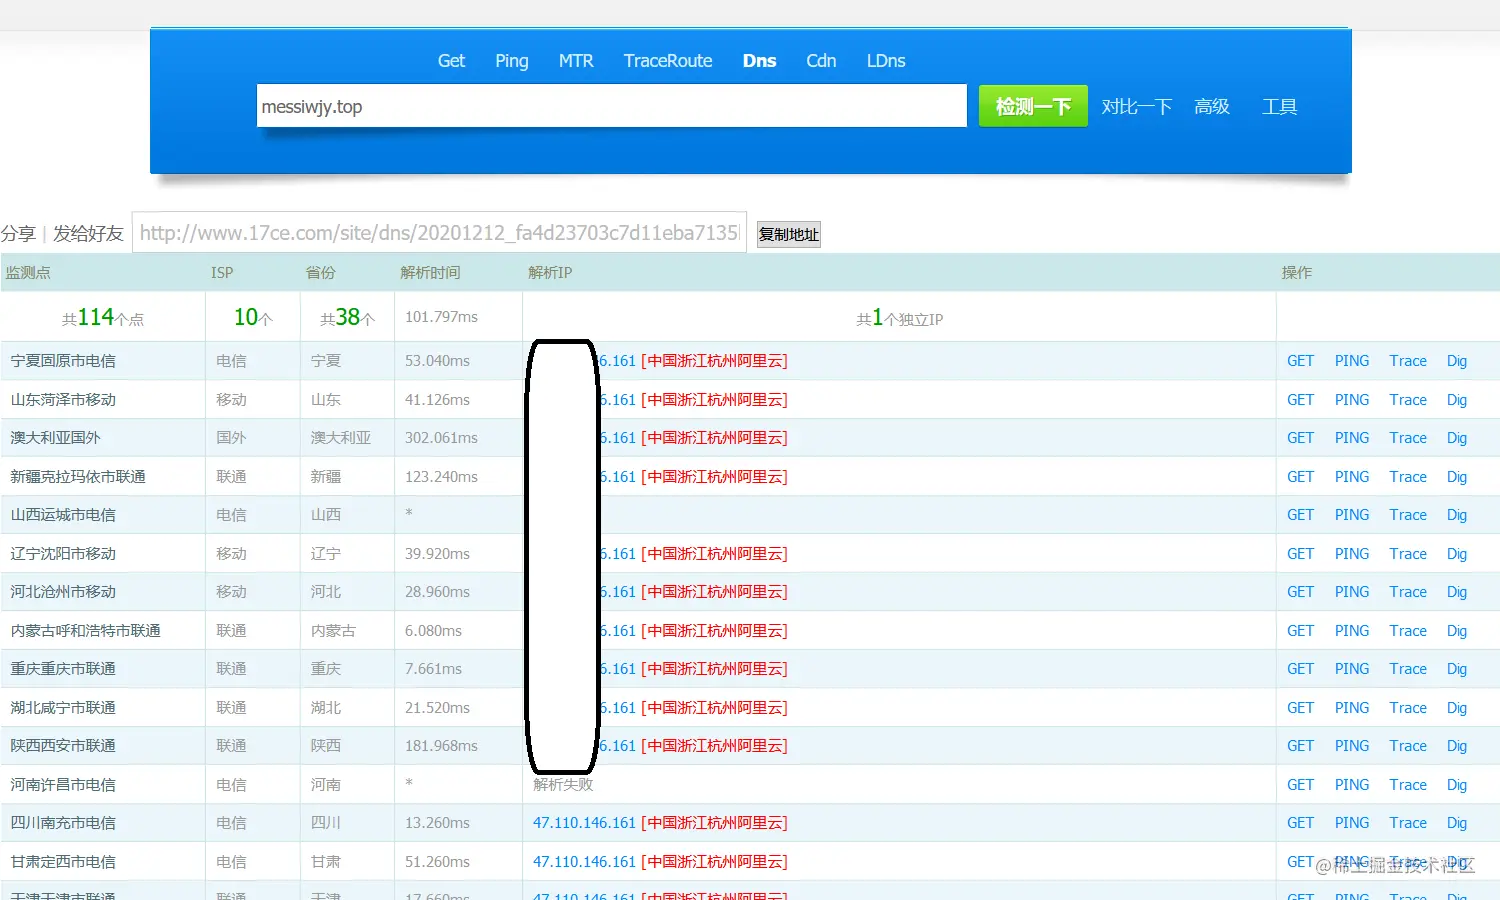Click the 高级 link
The image size is (1500, 900).
pos(1211,107)
